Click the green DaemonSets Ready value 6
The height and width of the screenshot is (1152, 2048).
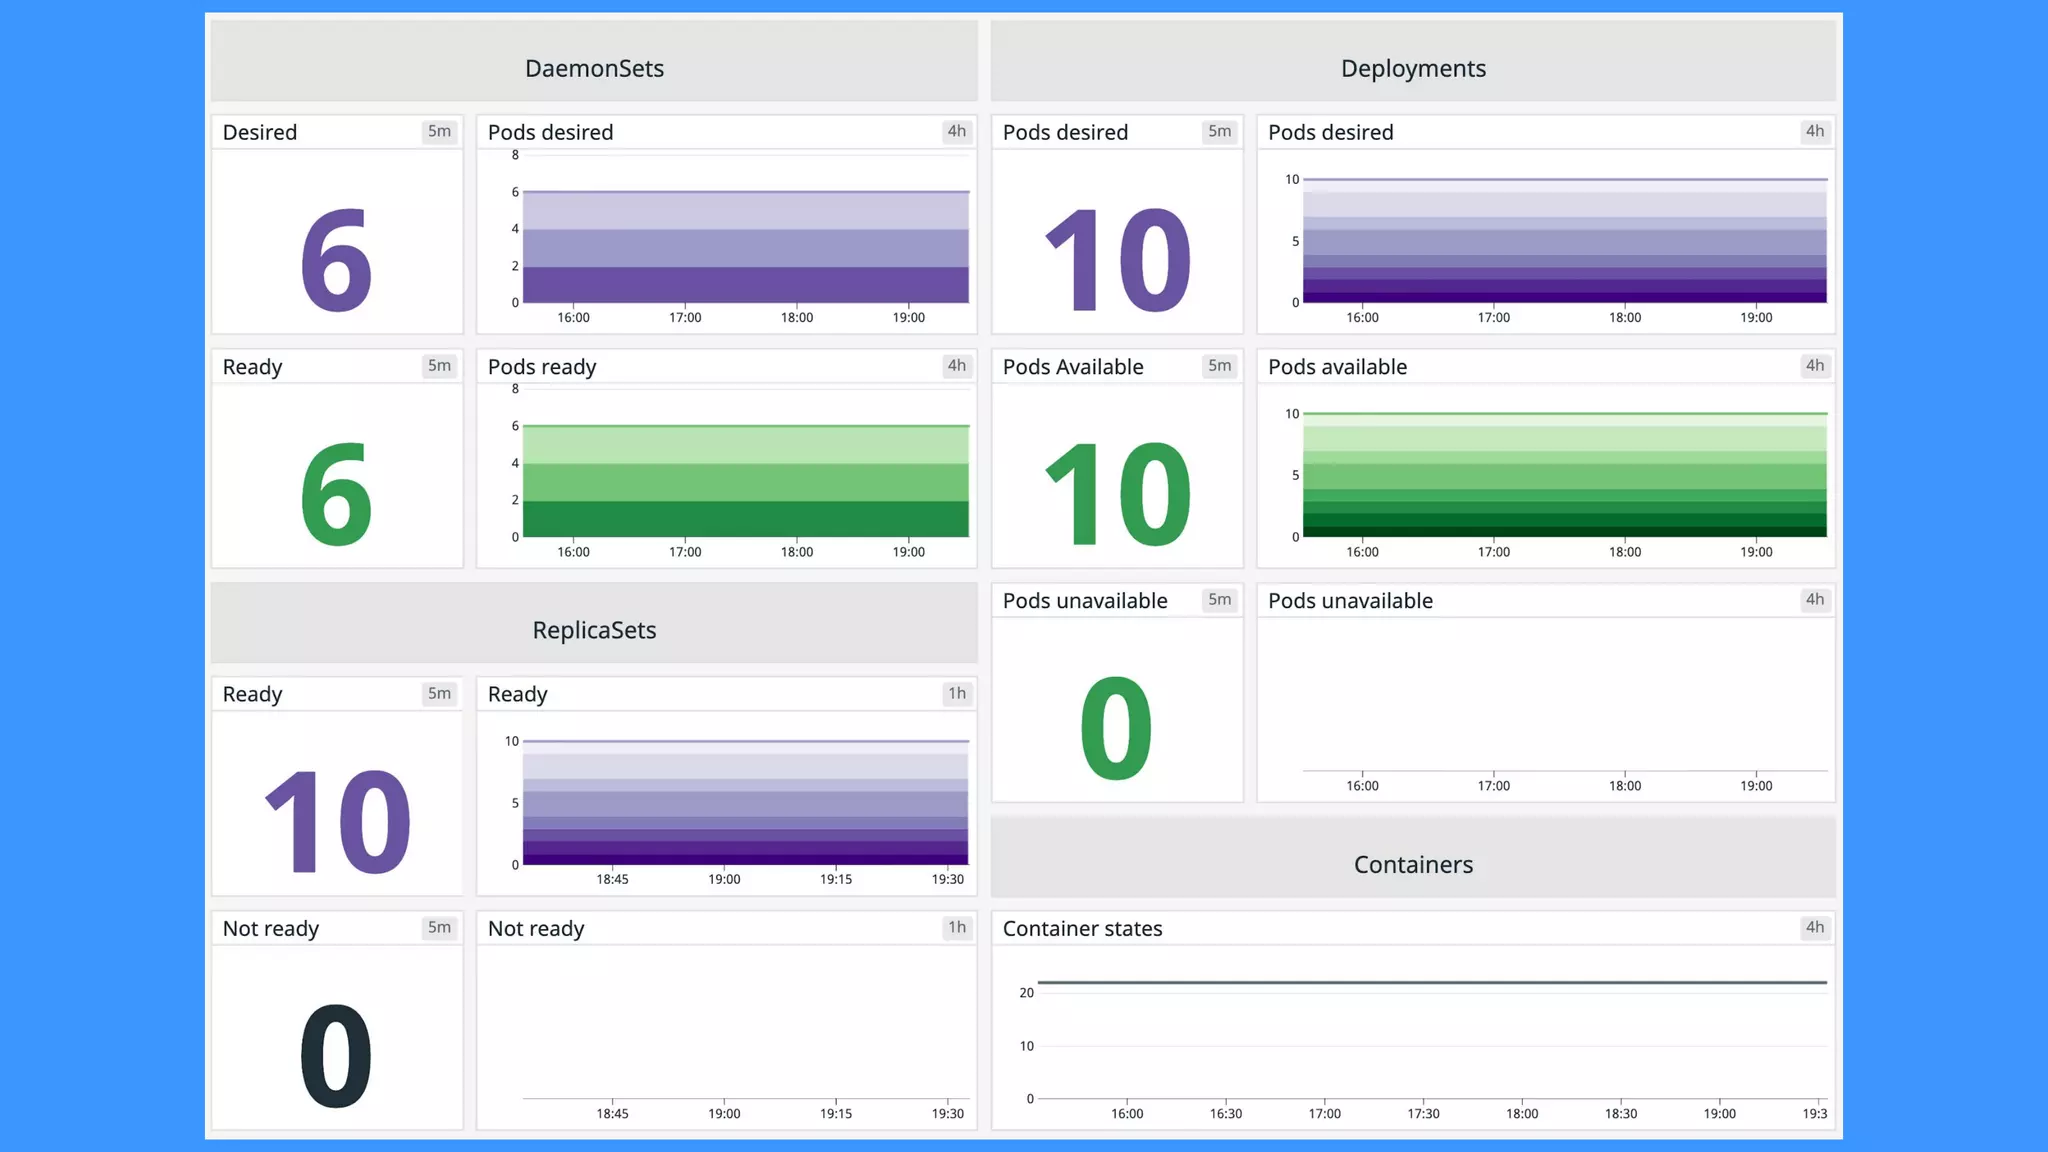click(x=336, y=494)
